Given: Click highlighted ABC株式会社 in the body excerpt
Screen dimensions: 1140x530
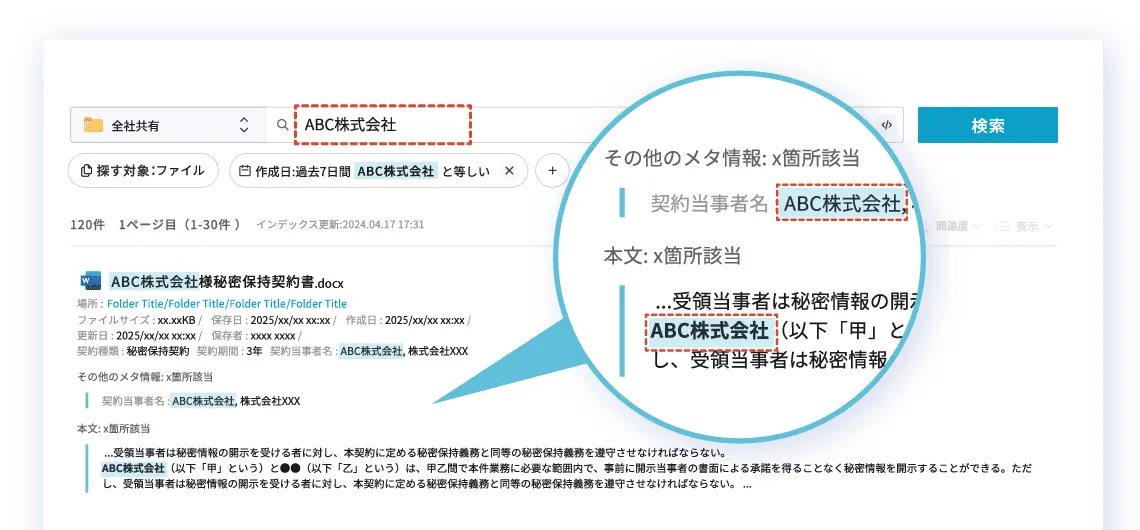Looking at the screenshot, I should 133,467.
